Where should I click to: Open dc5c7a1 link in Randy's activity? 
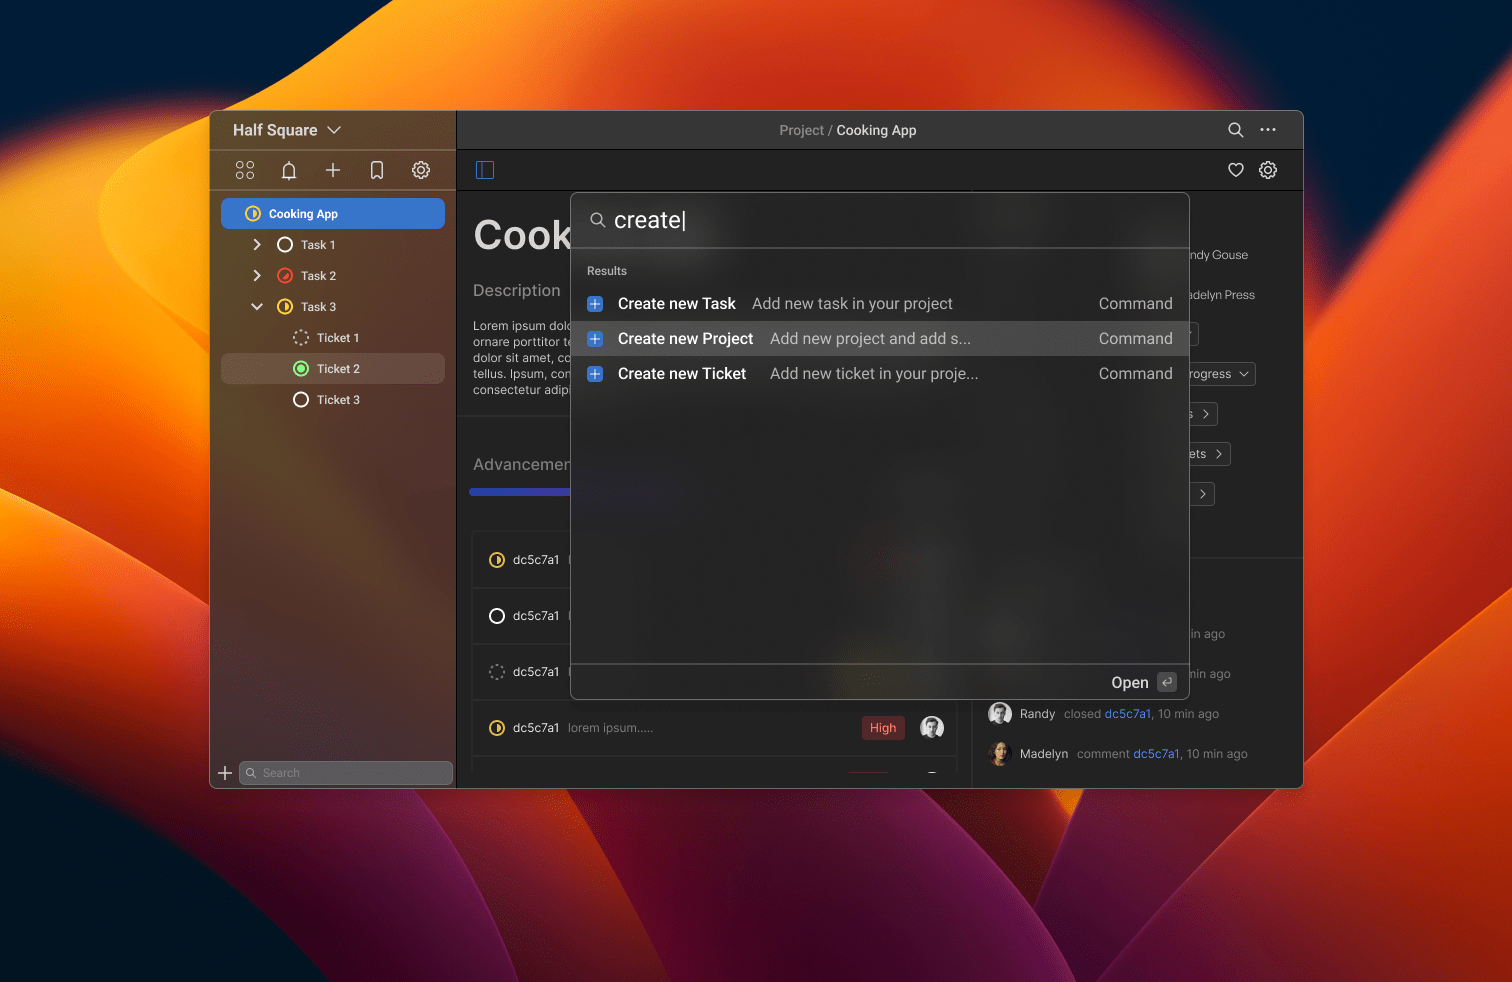(1128, 714)
